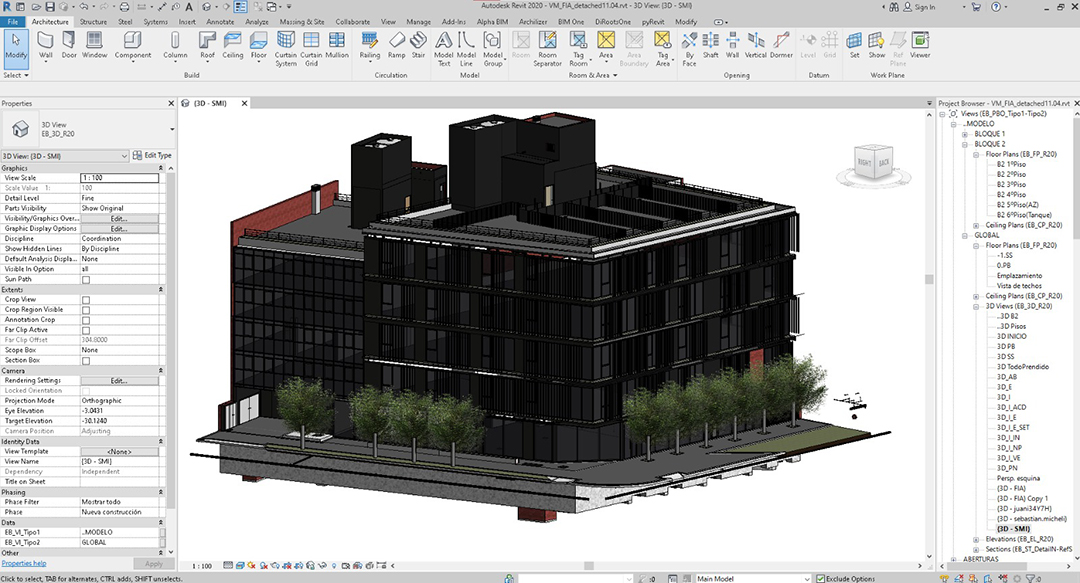Screen dimensions: 1080x583
Task: Click the View Scale value field
Action: tap(118, 178)
